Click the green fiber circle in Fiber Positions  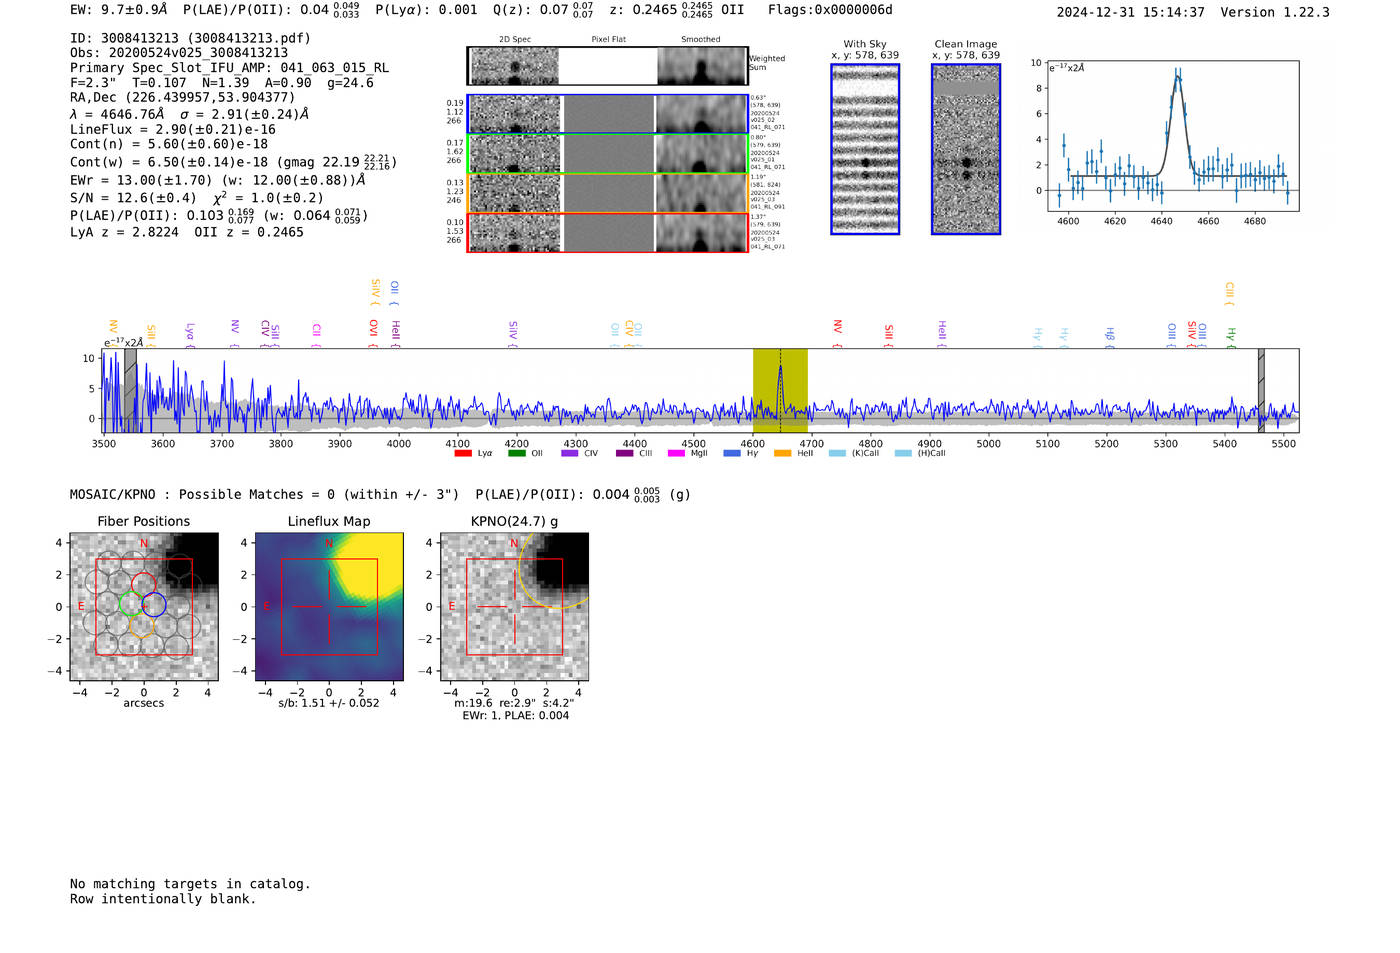(x=131, y=604)
